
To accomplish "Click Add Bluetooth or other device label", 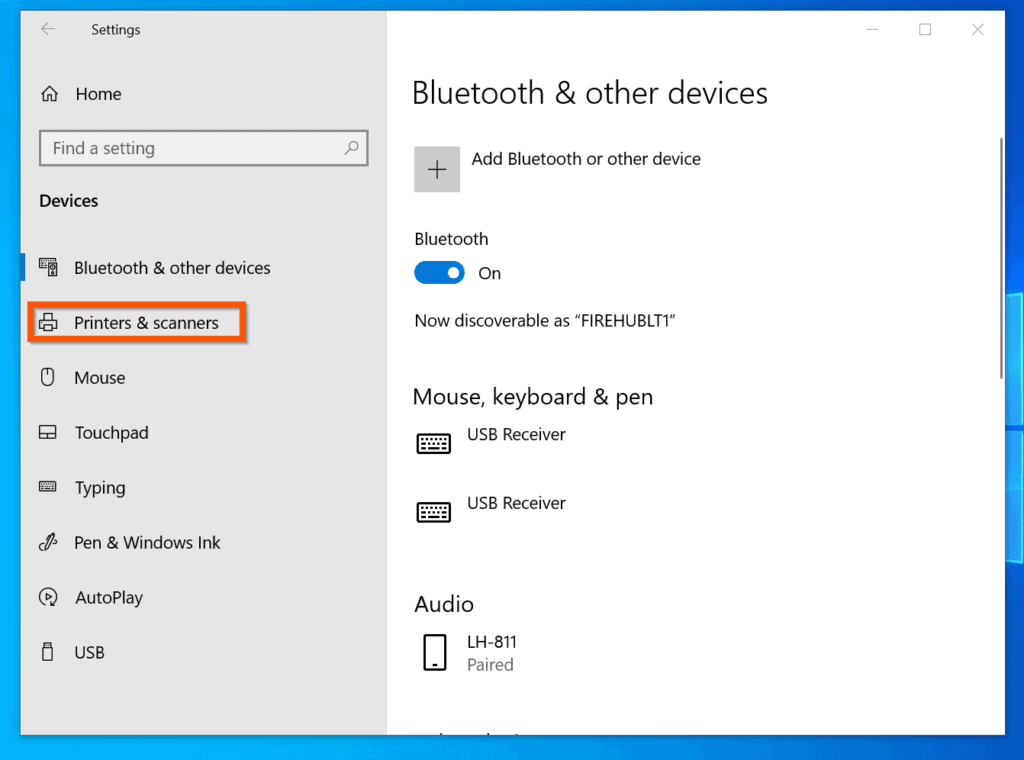I will coord(586,159).
